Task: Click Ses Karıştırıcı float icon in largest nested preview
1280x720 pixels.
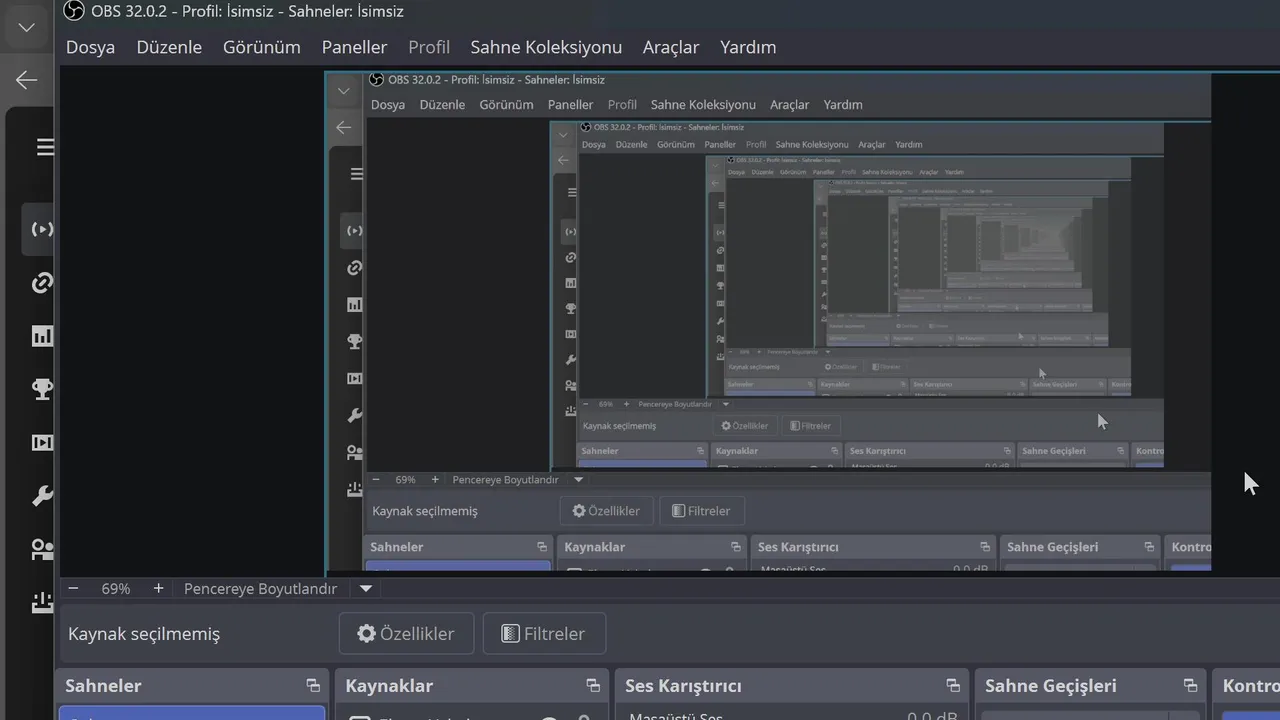Action: [985, 547]
